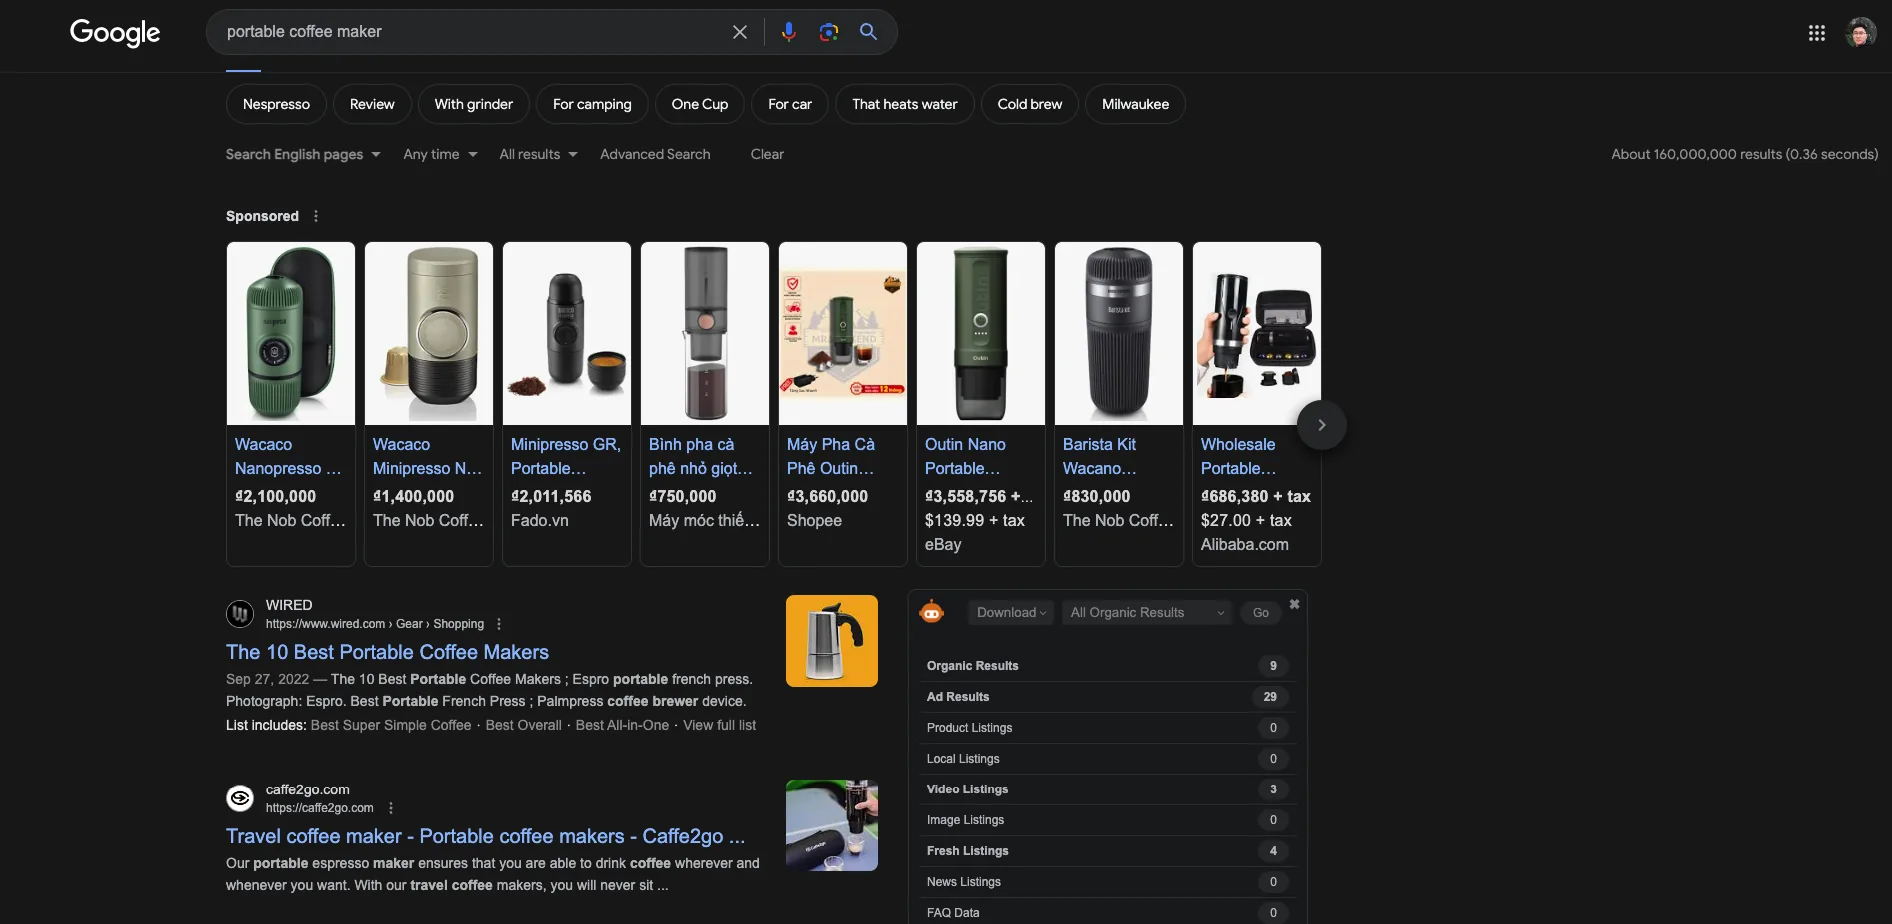
Task: Click in the search input field
Action: [470, 32]
